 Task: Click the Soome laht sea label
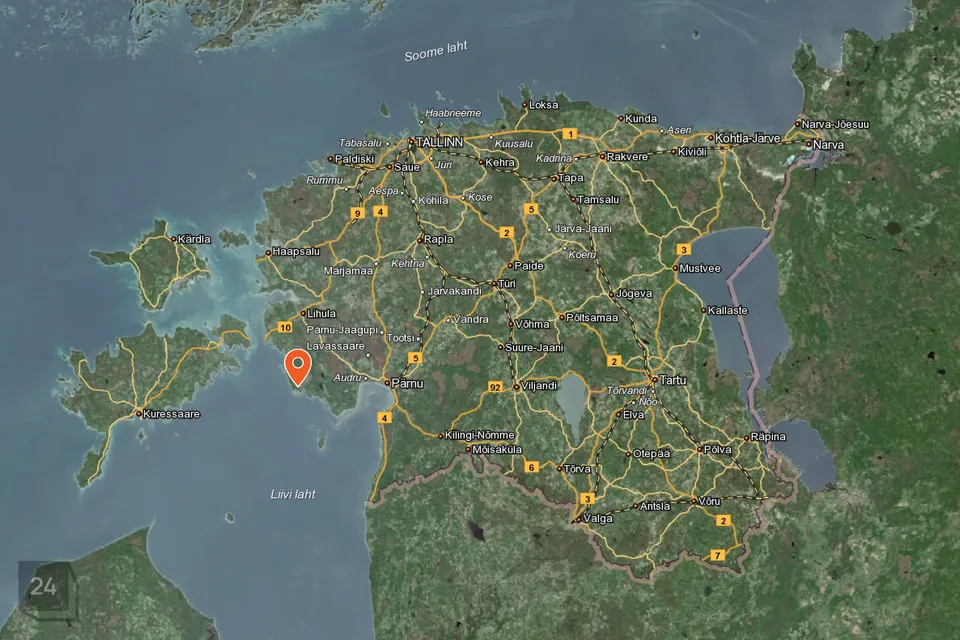click(435, 53)
